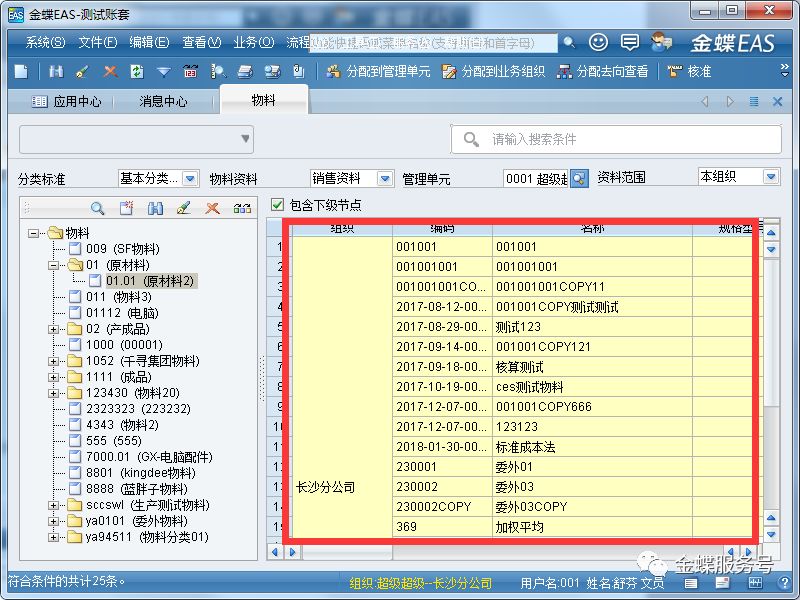Expand the 02 (产成品) tree node
The height and width of the screenshot is (600, 800).
pos(53,330)
